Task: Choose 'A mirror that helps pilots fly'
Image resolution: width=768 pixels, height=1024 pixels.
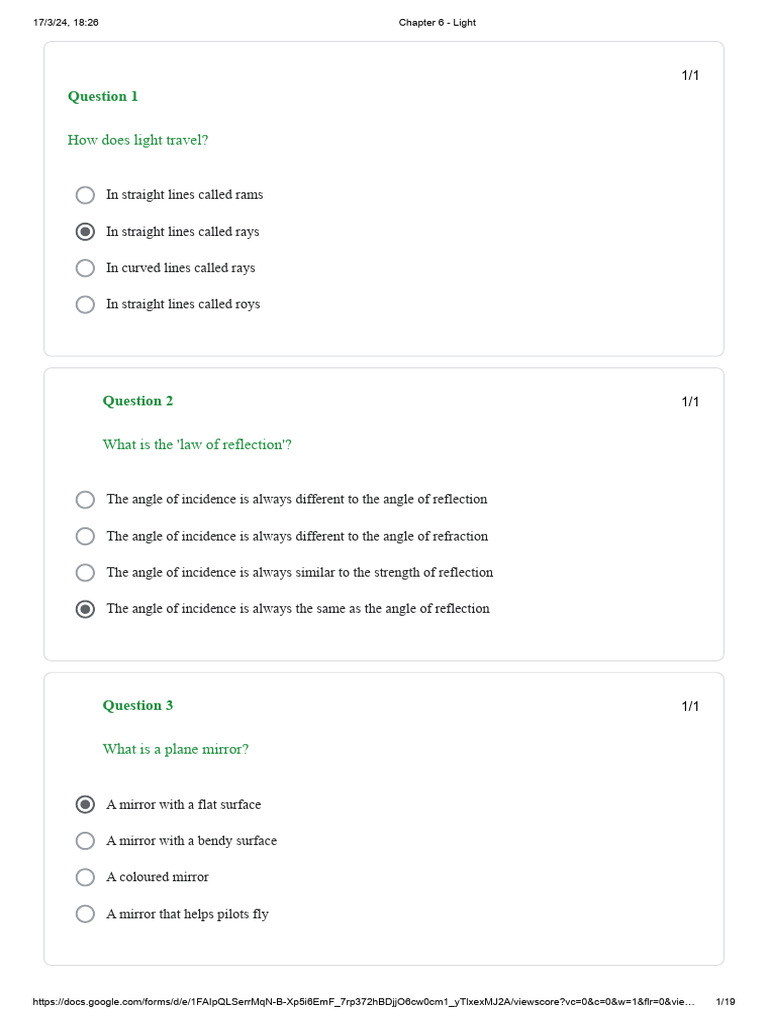Action: point(86,914)
